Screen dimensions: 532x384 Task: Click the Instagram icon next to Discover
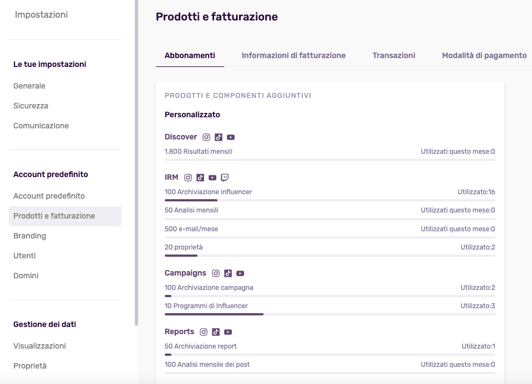pyautogui.click(x=206, y=137)
